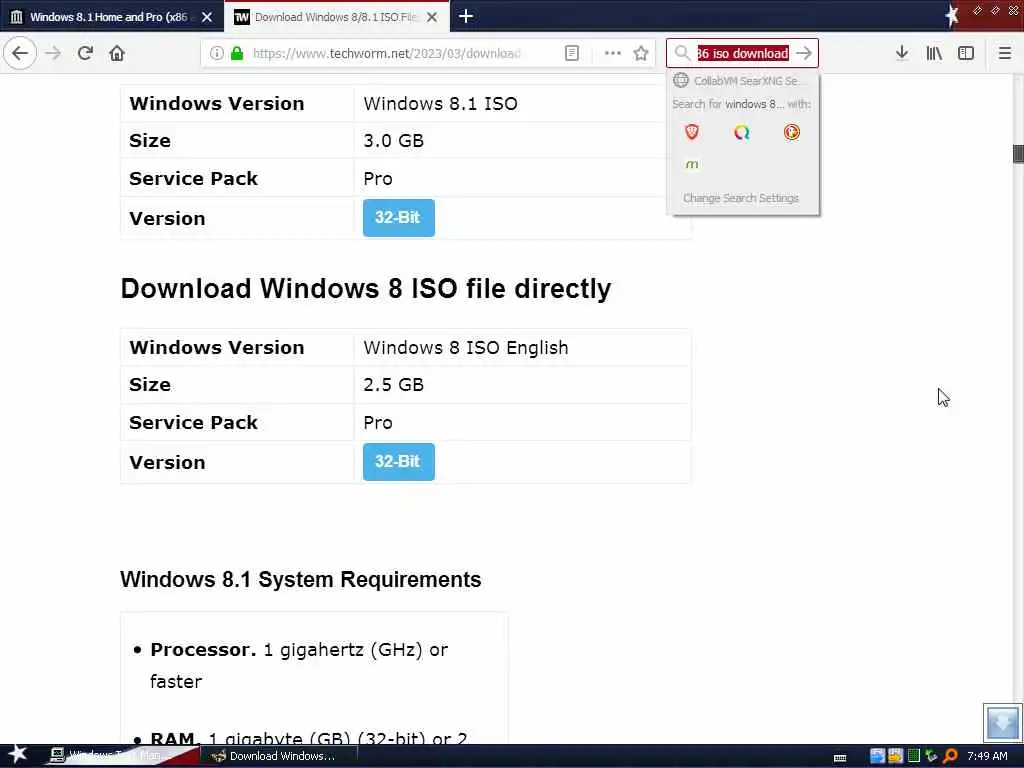This screenshot has height=768, width=1024.
Task: Search with Qwant engine icon
Action: [741, 133]
